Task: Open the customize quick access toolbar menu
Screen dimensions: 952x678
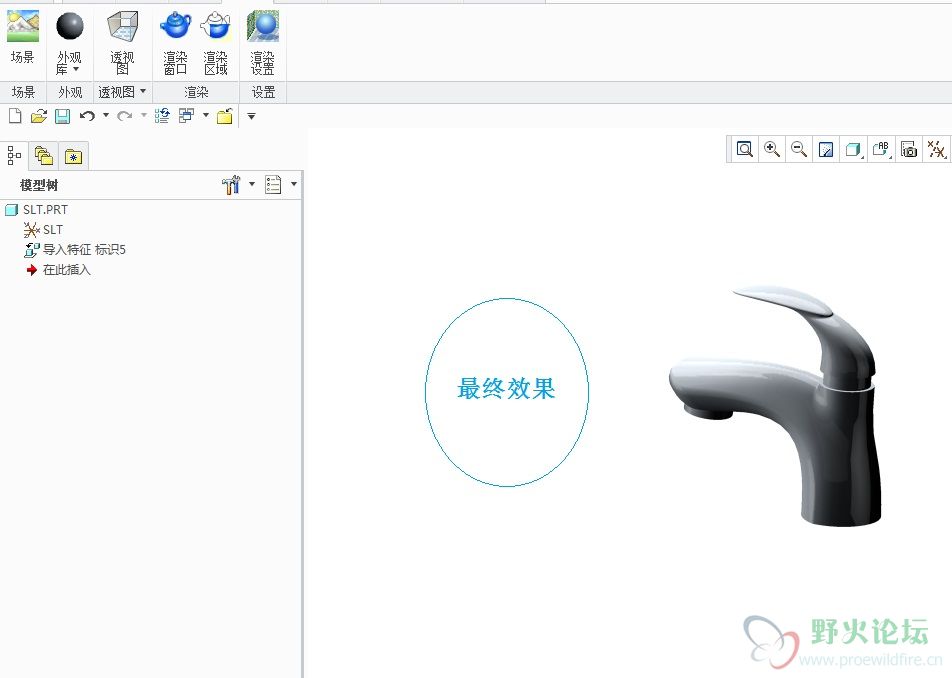Action: click(251, 116)
